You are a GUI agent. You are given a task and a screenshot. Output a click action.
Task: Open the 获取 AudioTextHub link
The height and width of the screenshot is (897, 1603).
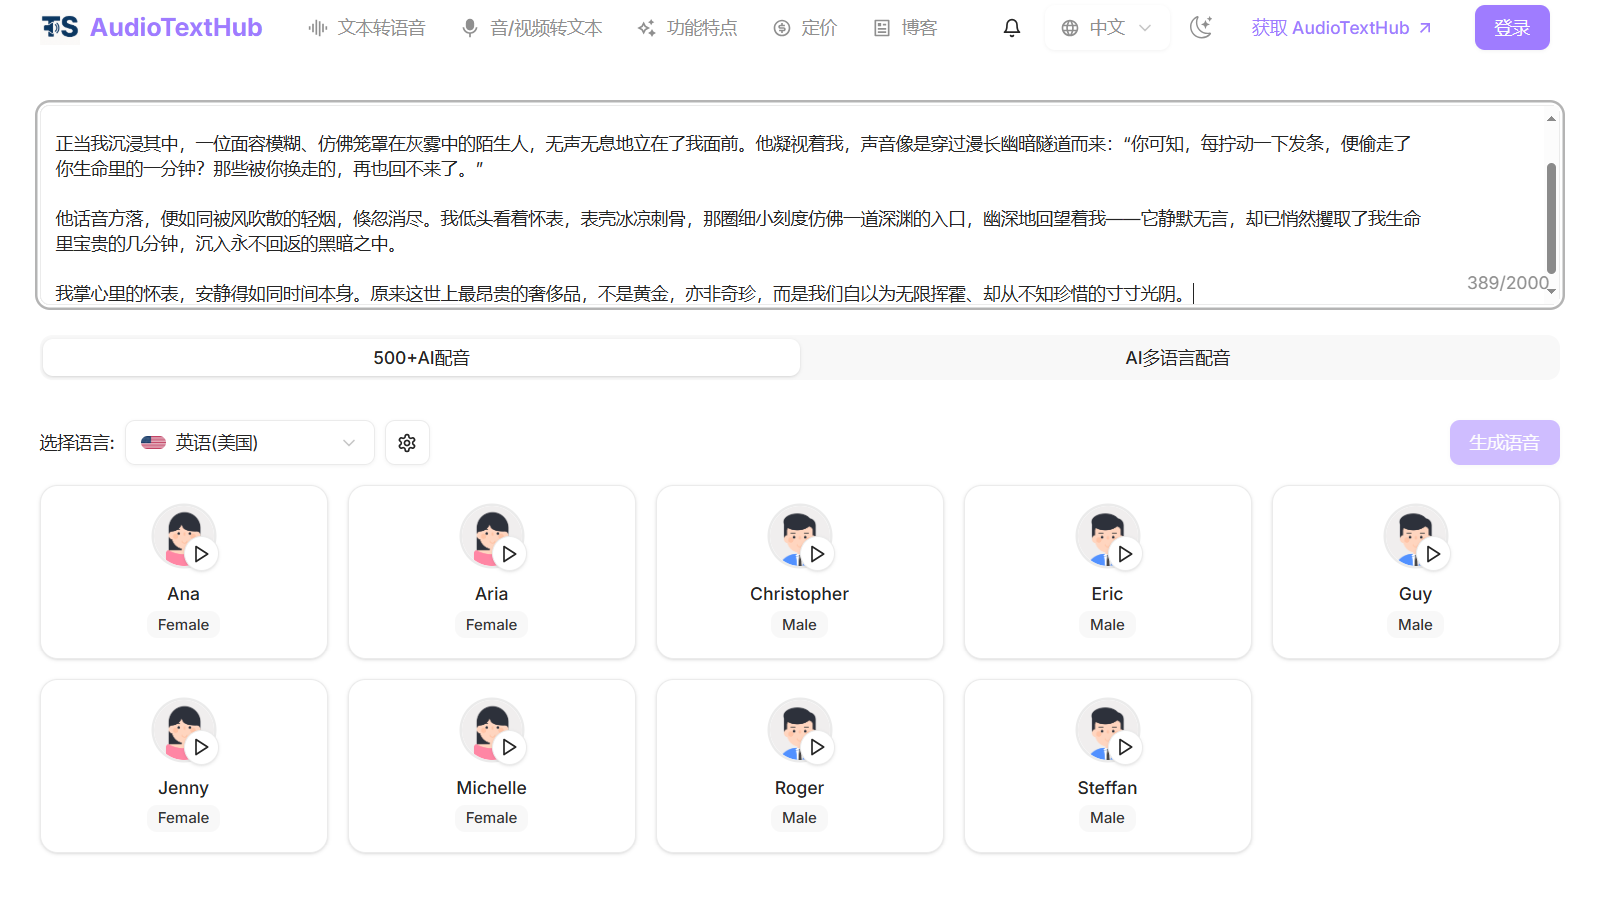(x=1341, y=28)
